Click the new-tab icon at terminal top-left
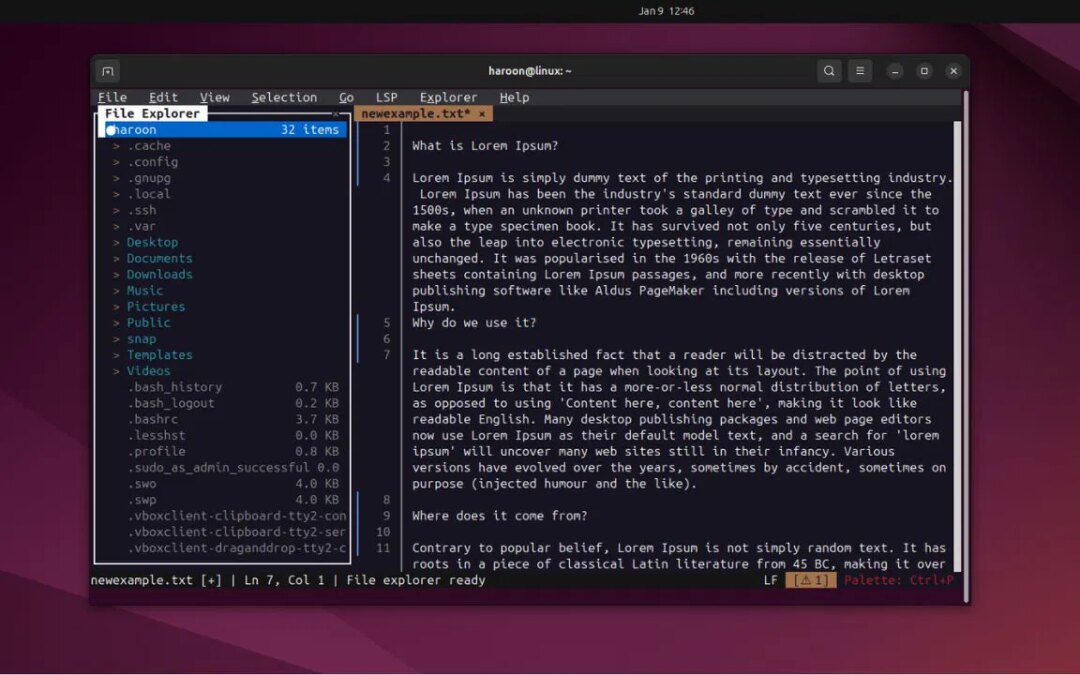This screenshot has height=675, width=1080. [107, 71]
